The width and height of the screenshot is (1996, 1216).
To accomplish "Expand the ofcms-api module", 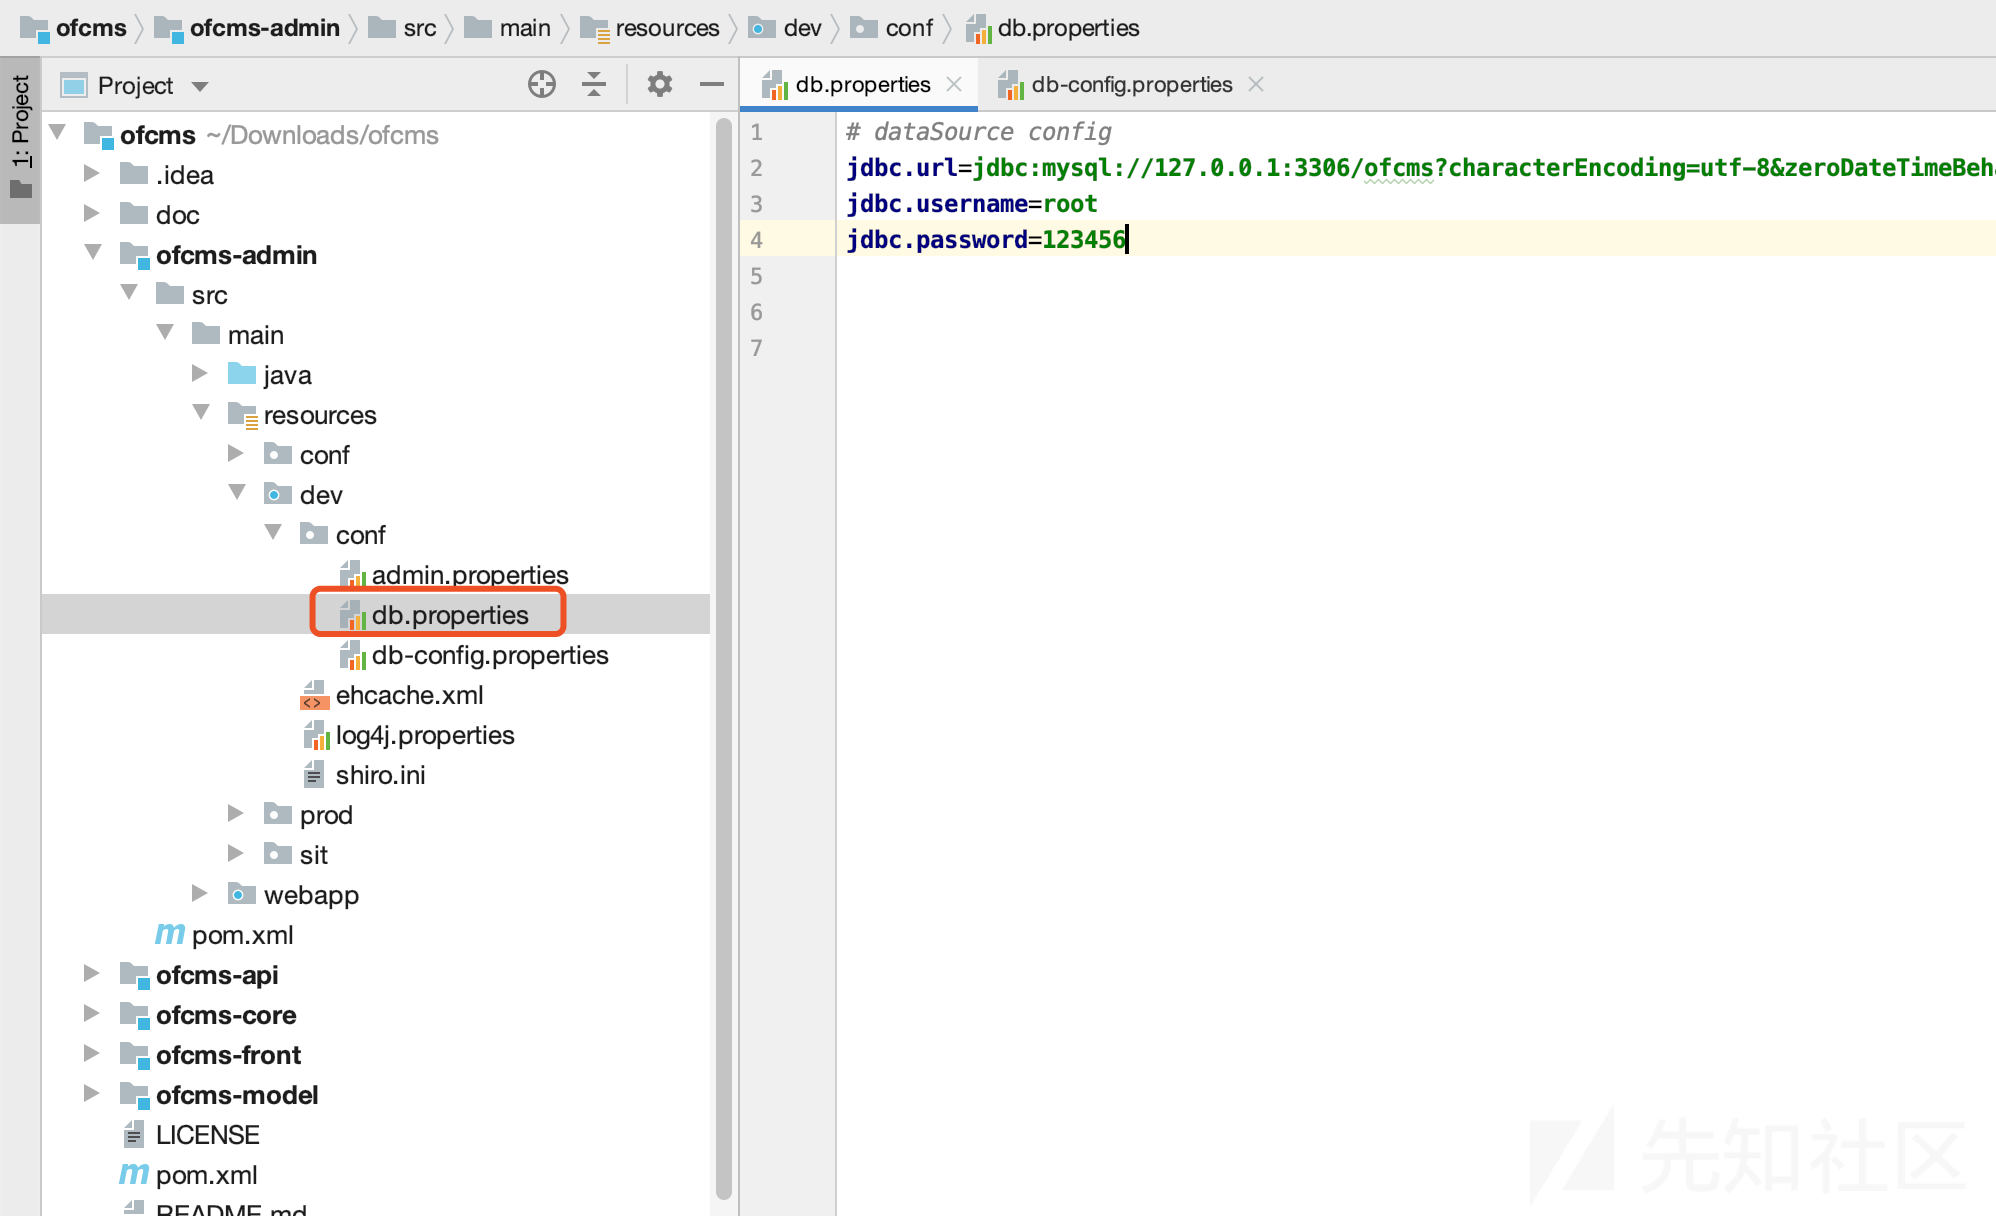I will coord(92,973).
